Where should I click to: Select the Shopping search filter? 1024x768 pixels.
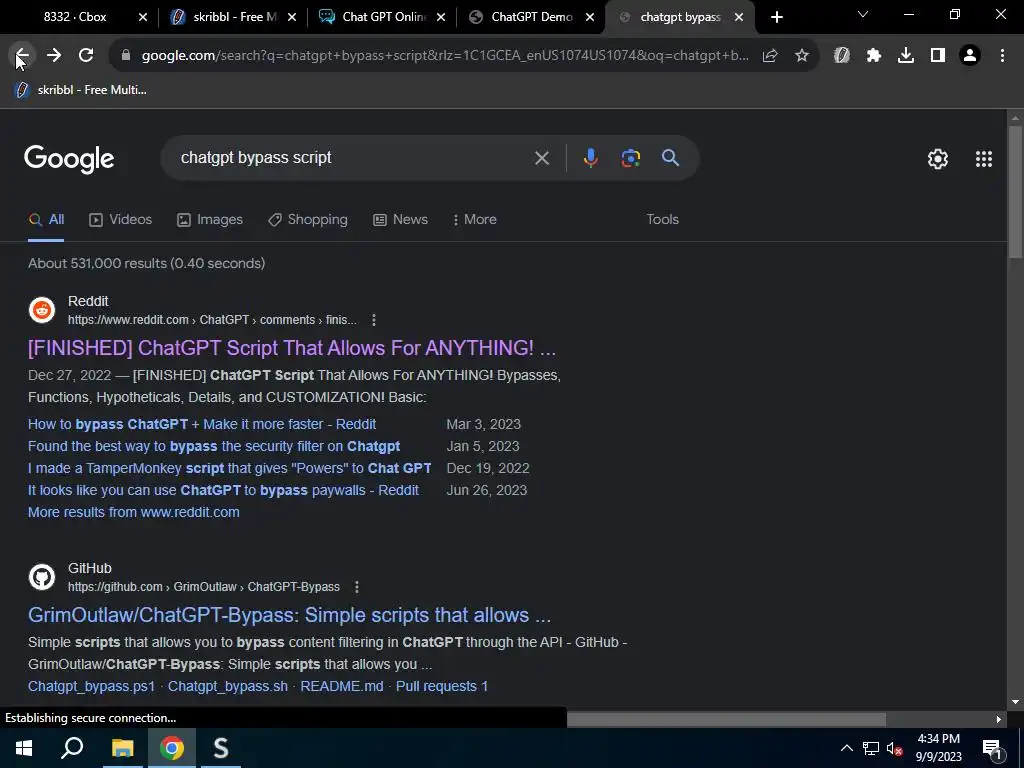[308, 219]
